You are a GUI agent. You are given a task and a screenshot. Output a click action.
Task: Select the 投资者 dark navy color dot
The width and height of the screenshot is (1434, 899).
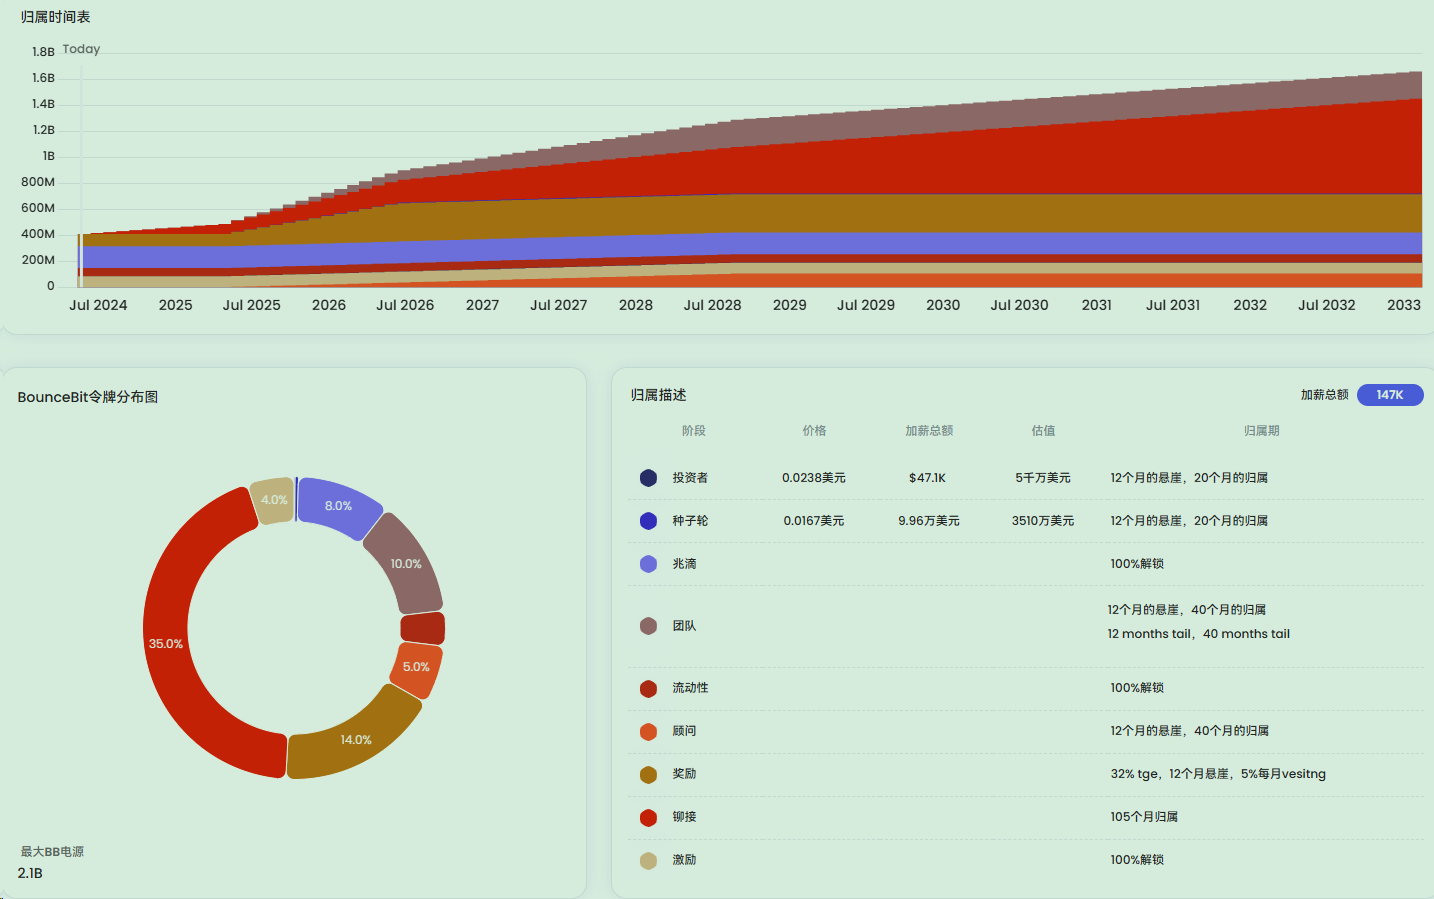click(x=648, y=478)
